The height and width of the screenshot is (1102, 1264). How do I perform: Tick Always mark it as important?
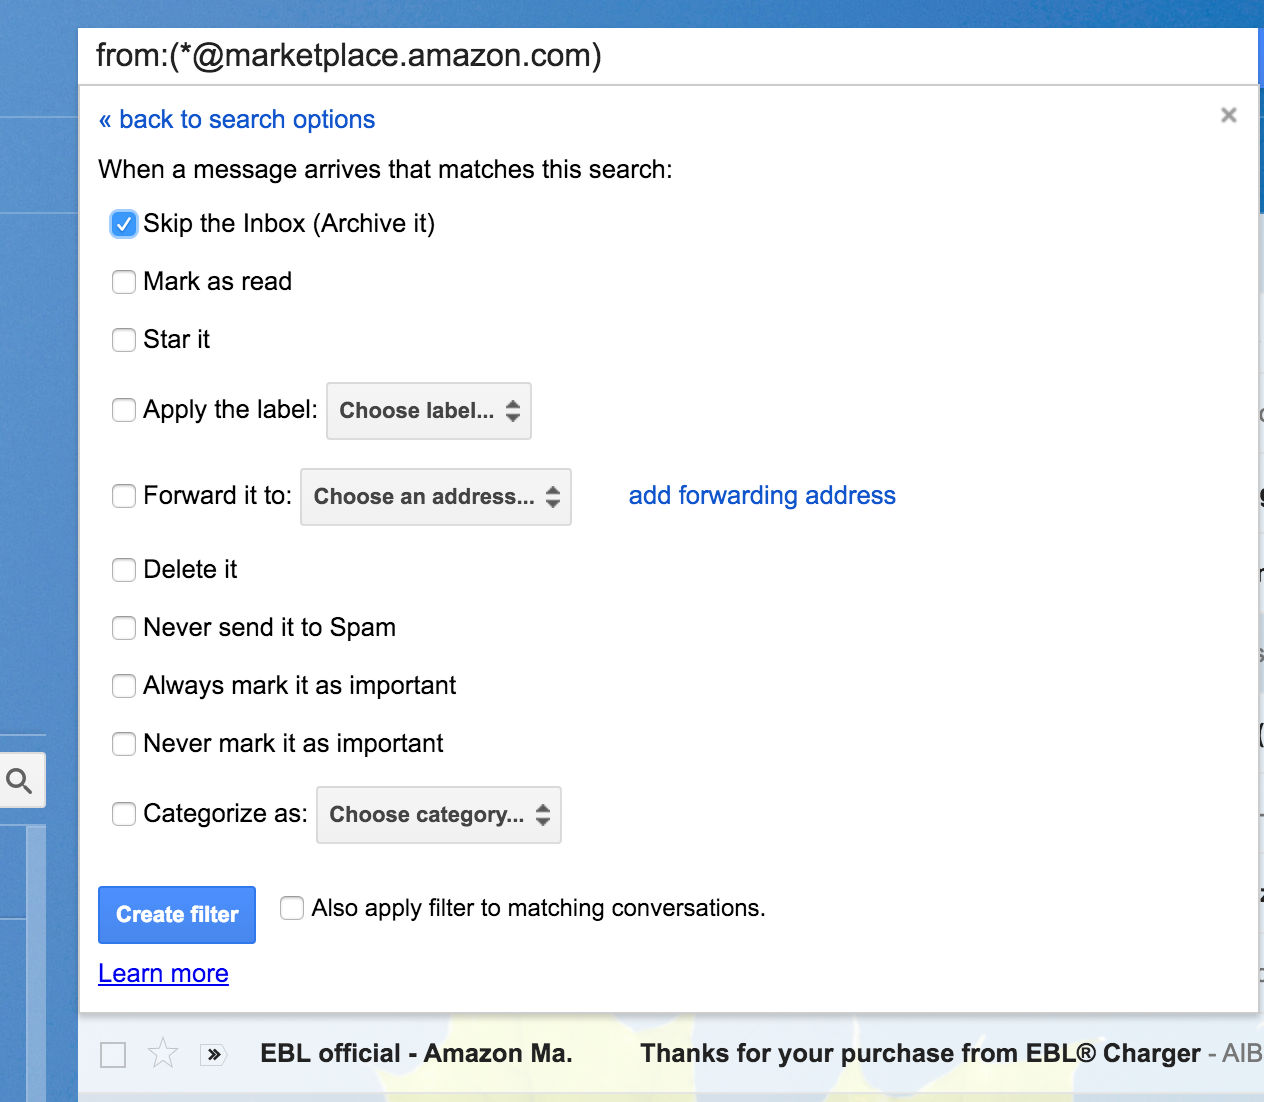click(124, 686)
